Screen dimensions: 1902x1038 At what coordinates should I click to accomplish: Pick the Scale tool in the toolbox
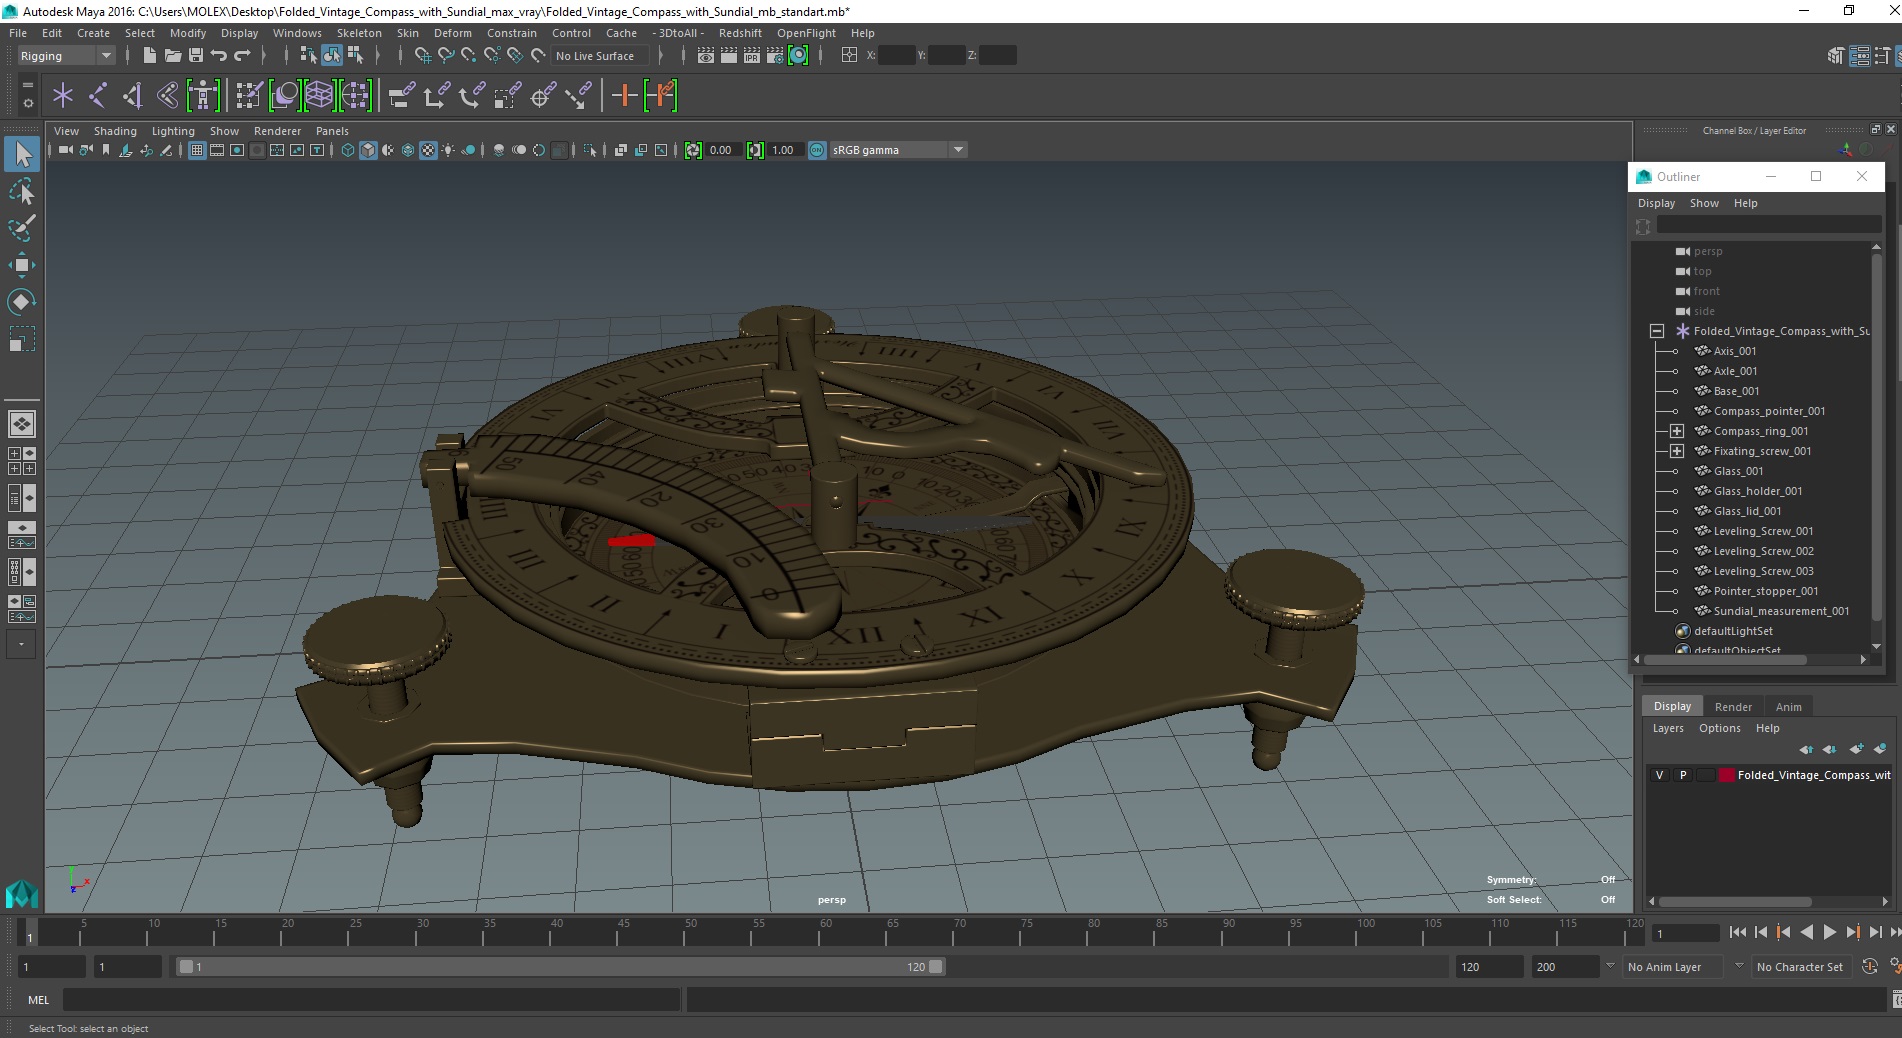(22, 339)
